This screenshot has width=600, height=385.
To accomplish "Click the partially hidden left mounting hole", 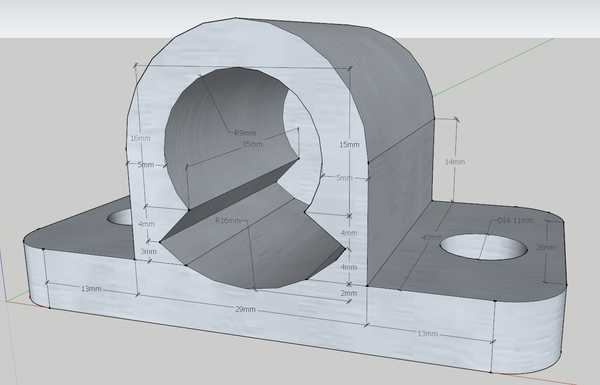I will 120,217.
